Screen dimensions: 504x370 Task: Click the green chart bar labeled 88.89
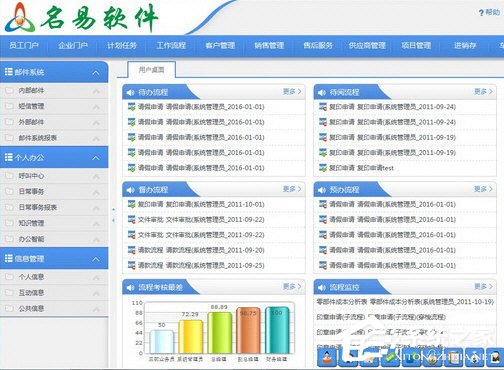219,333
